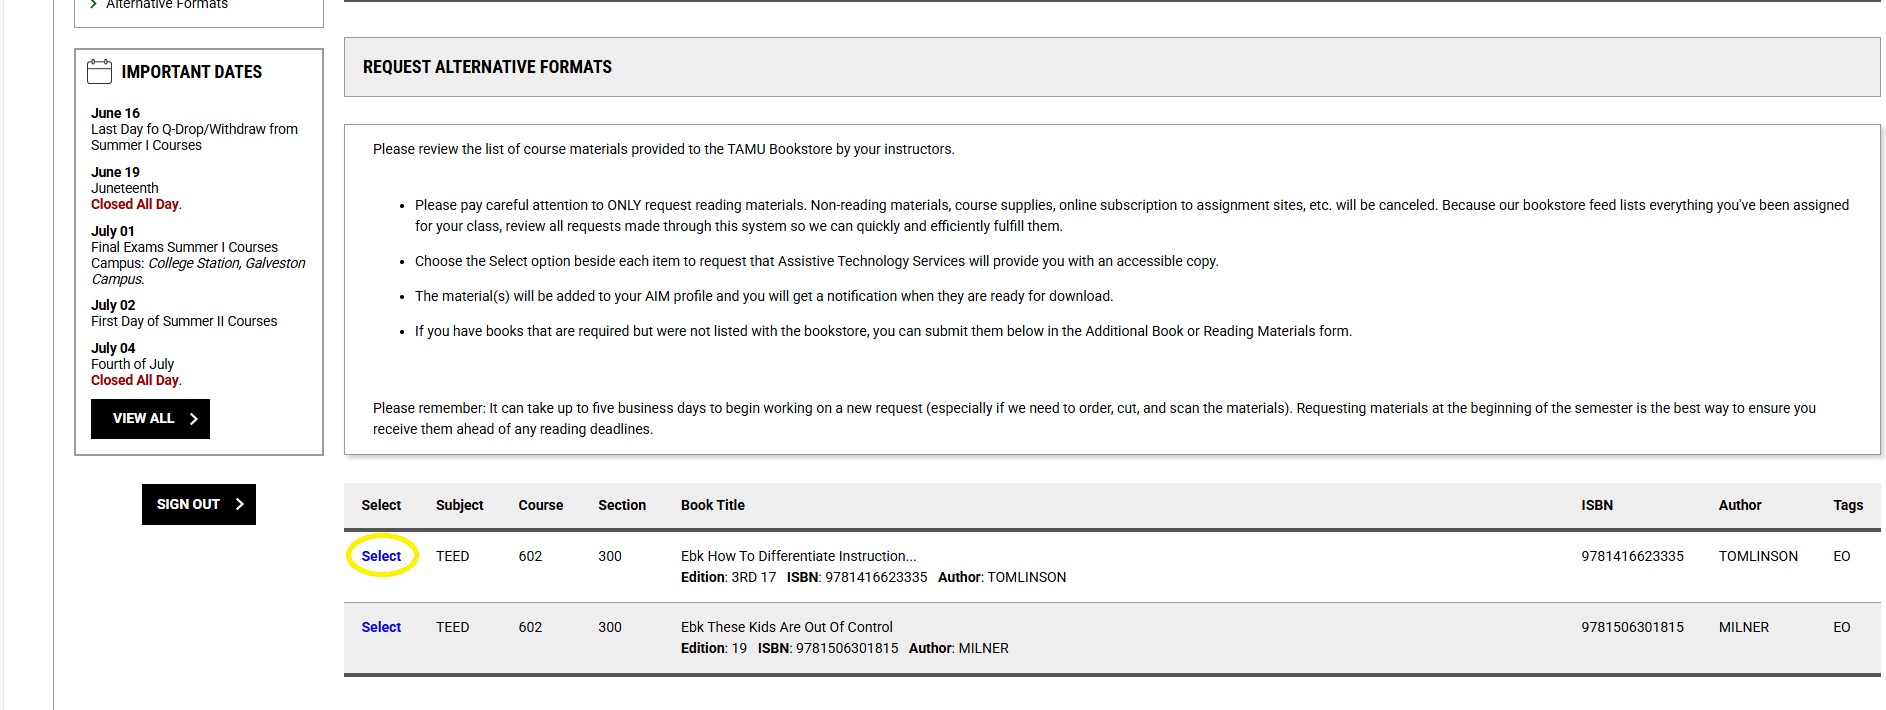
Task: Click the Subject column header
Action: (459, 505)
